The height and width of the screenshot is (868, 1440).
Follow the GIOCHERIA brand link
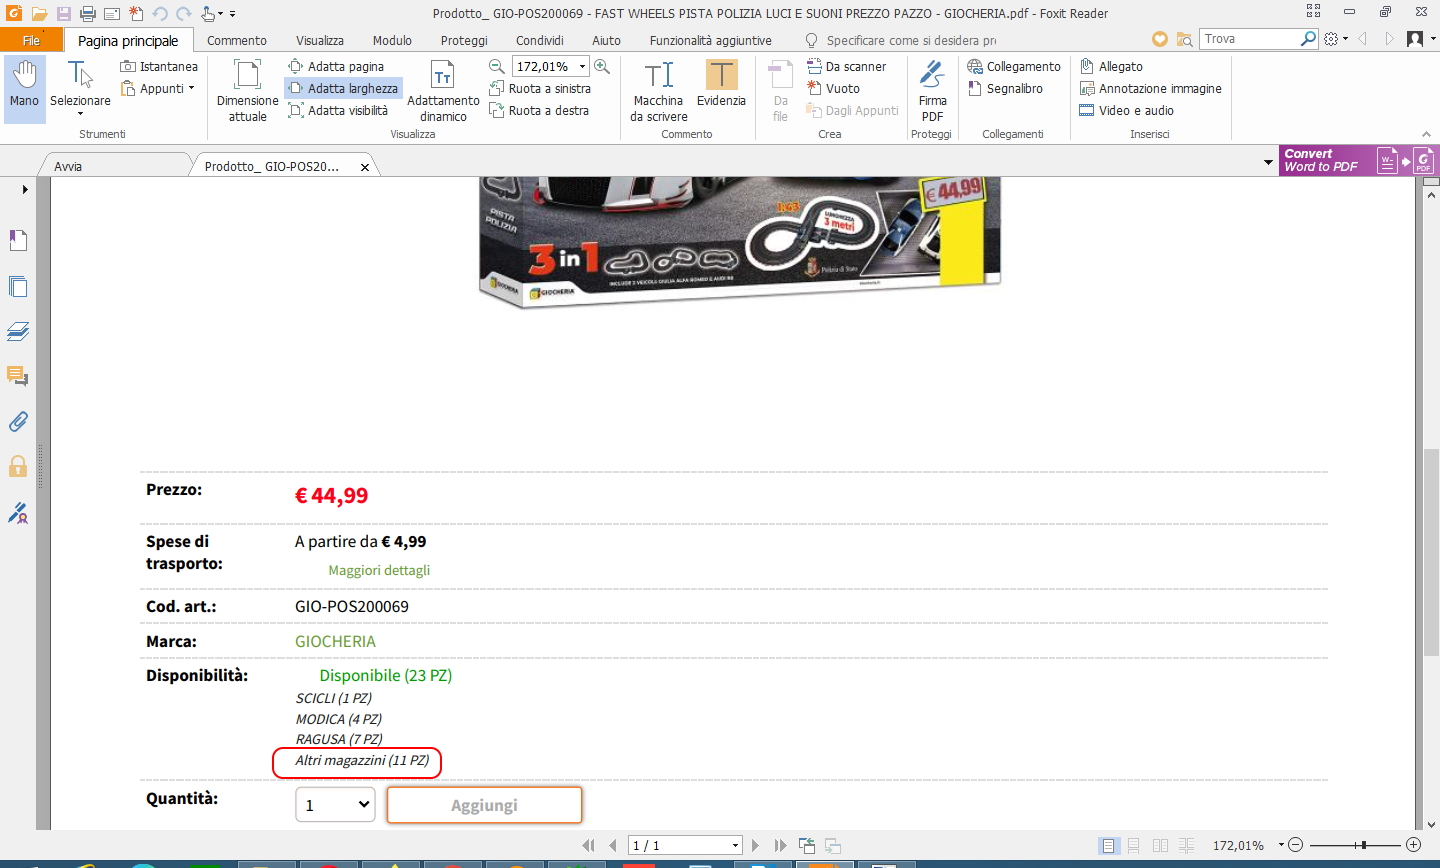point(335,641)
